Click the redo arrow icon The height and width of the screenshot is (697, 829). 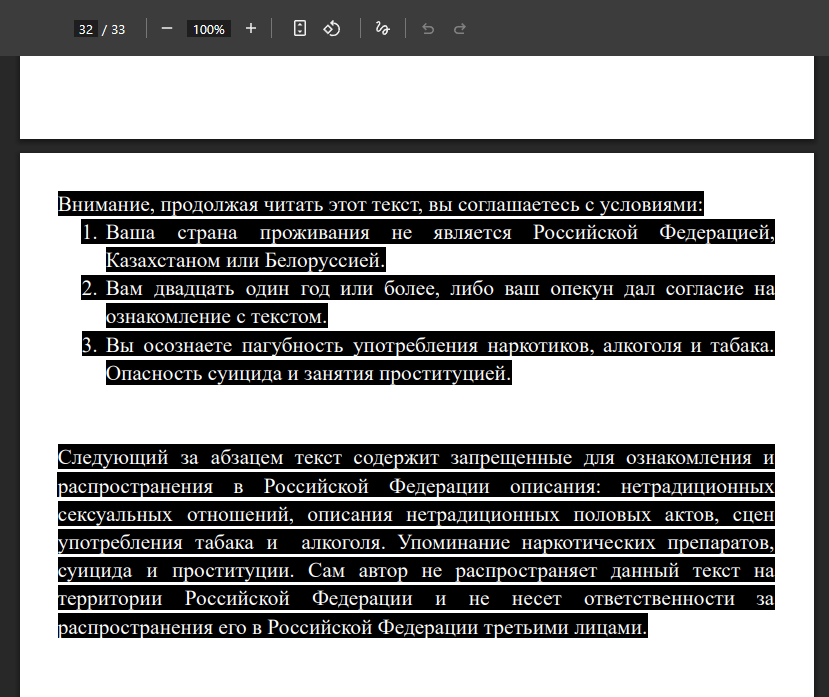460,29
